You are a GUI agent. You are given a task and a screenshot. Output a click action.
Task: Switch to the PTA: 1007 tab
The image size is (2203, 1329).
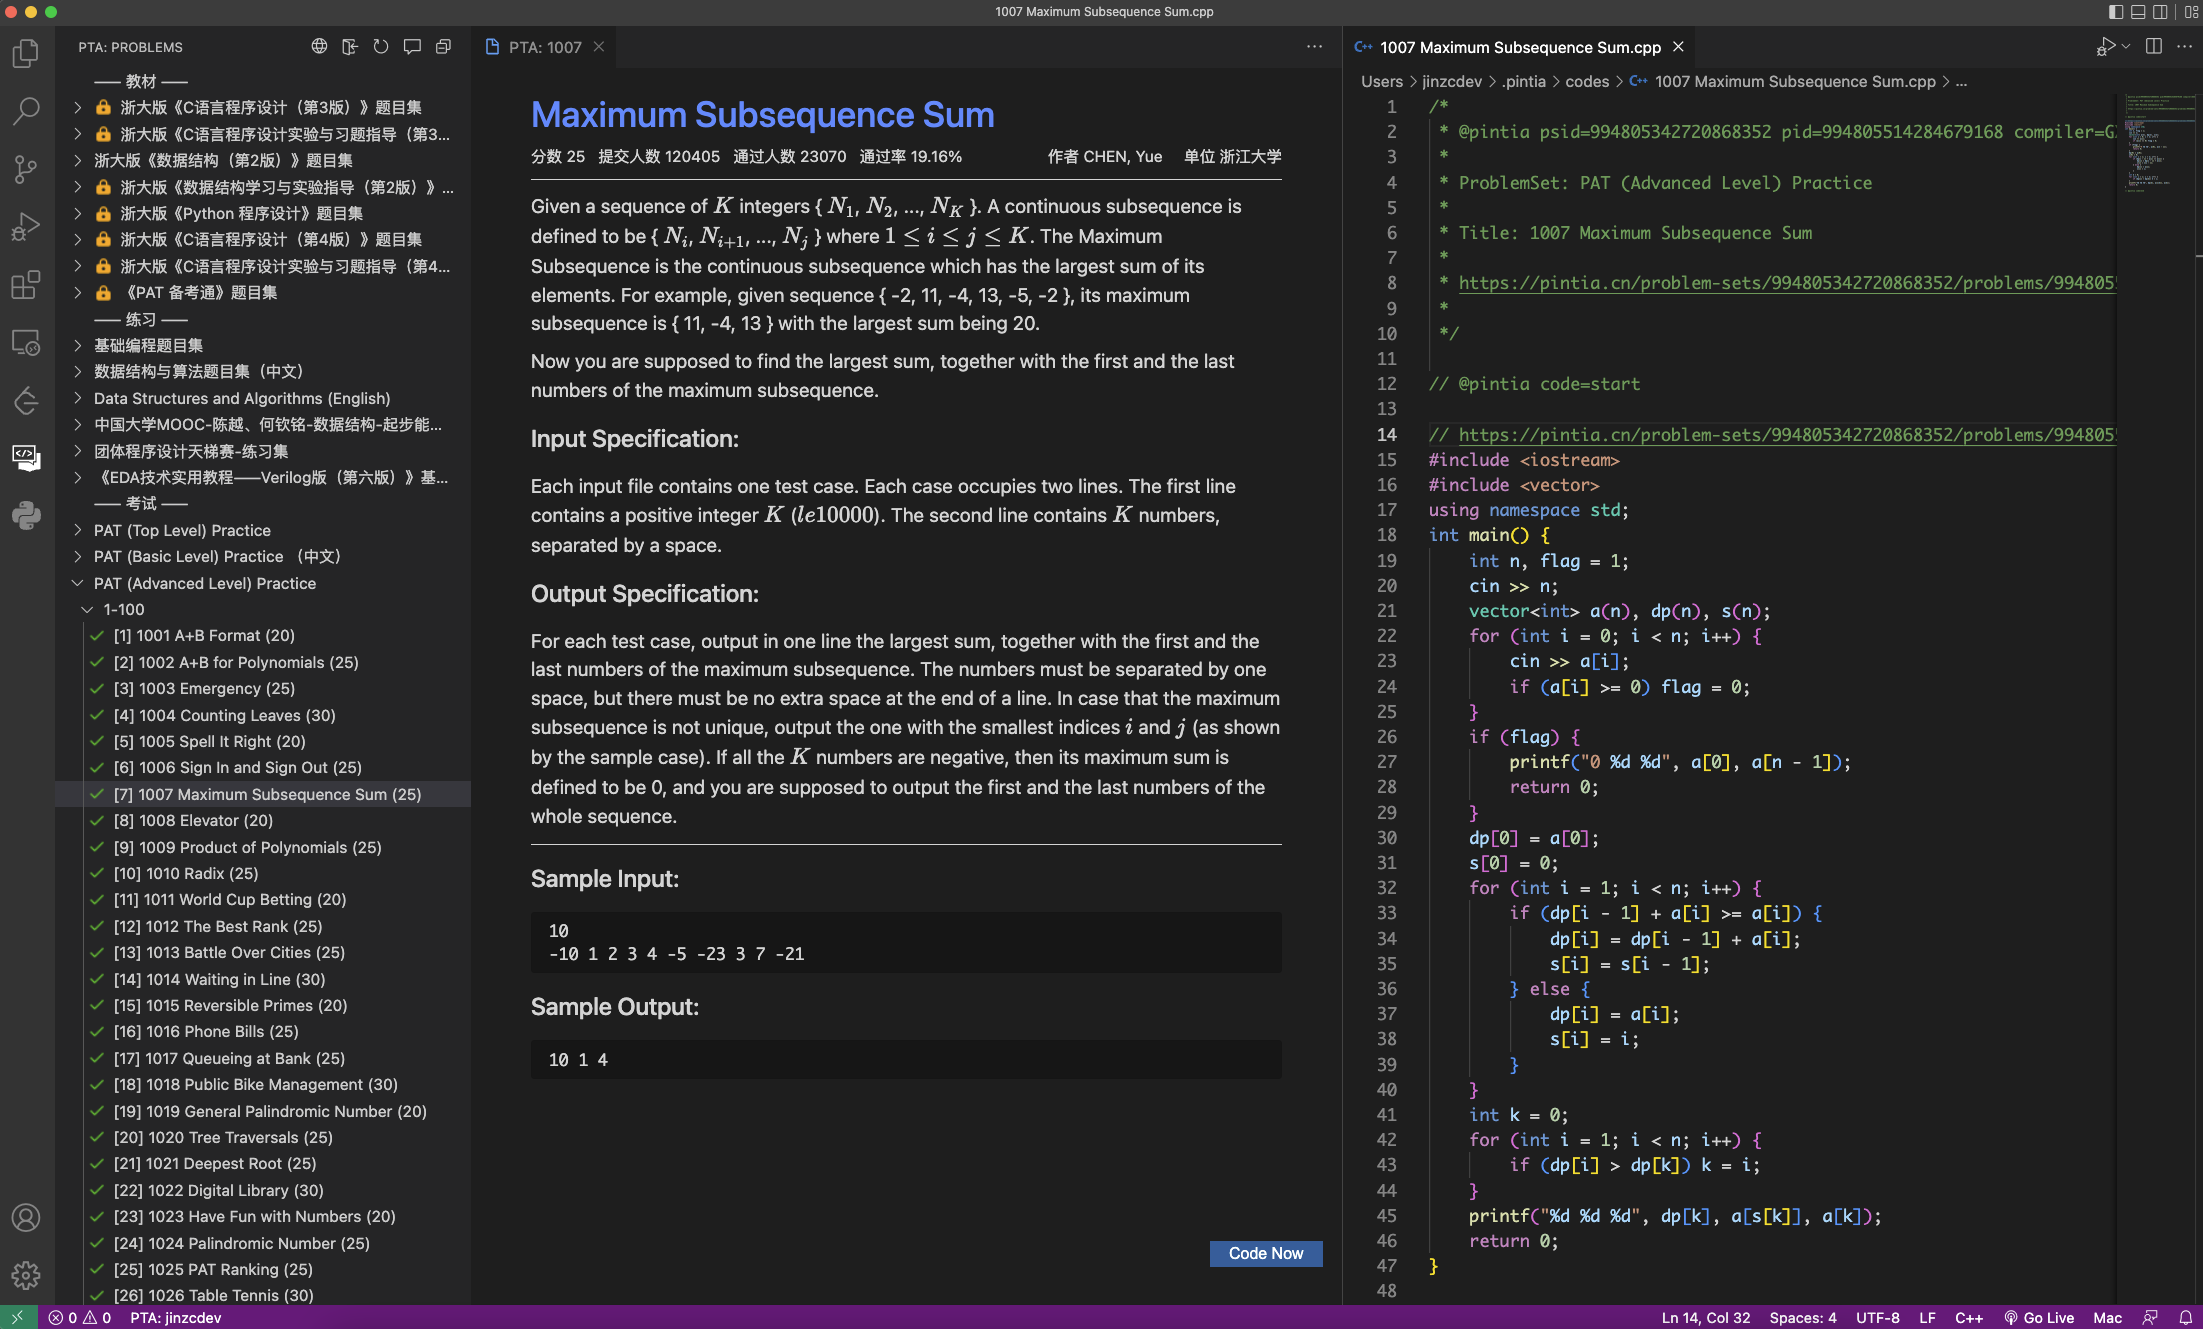tap(545, 47)
